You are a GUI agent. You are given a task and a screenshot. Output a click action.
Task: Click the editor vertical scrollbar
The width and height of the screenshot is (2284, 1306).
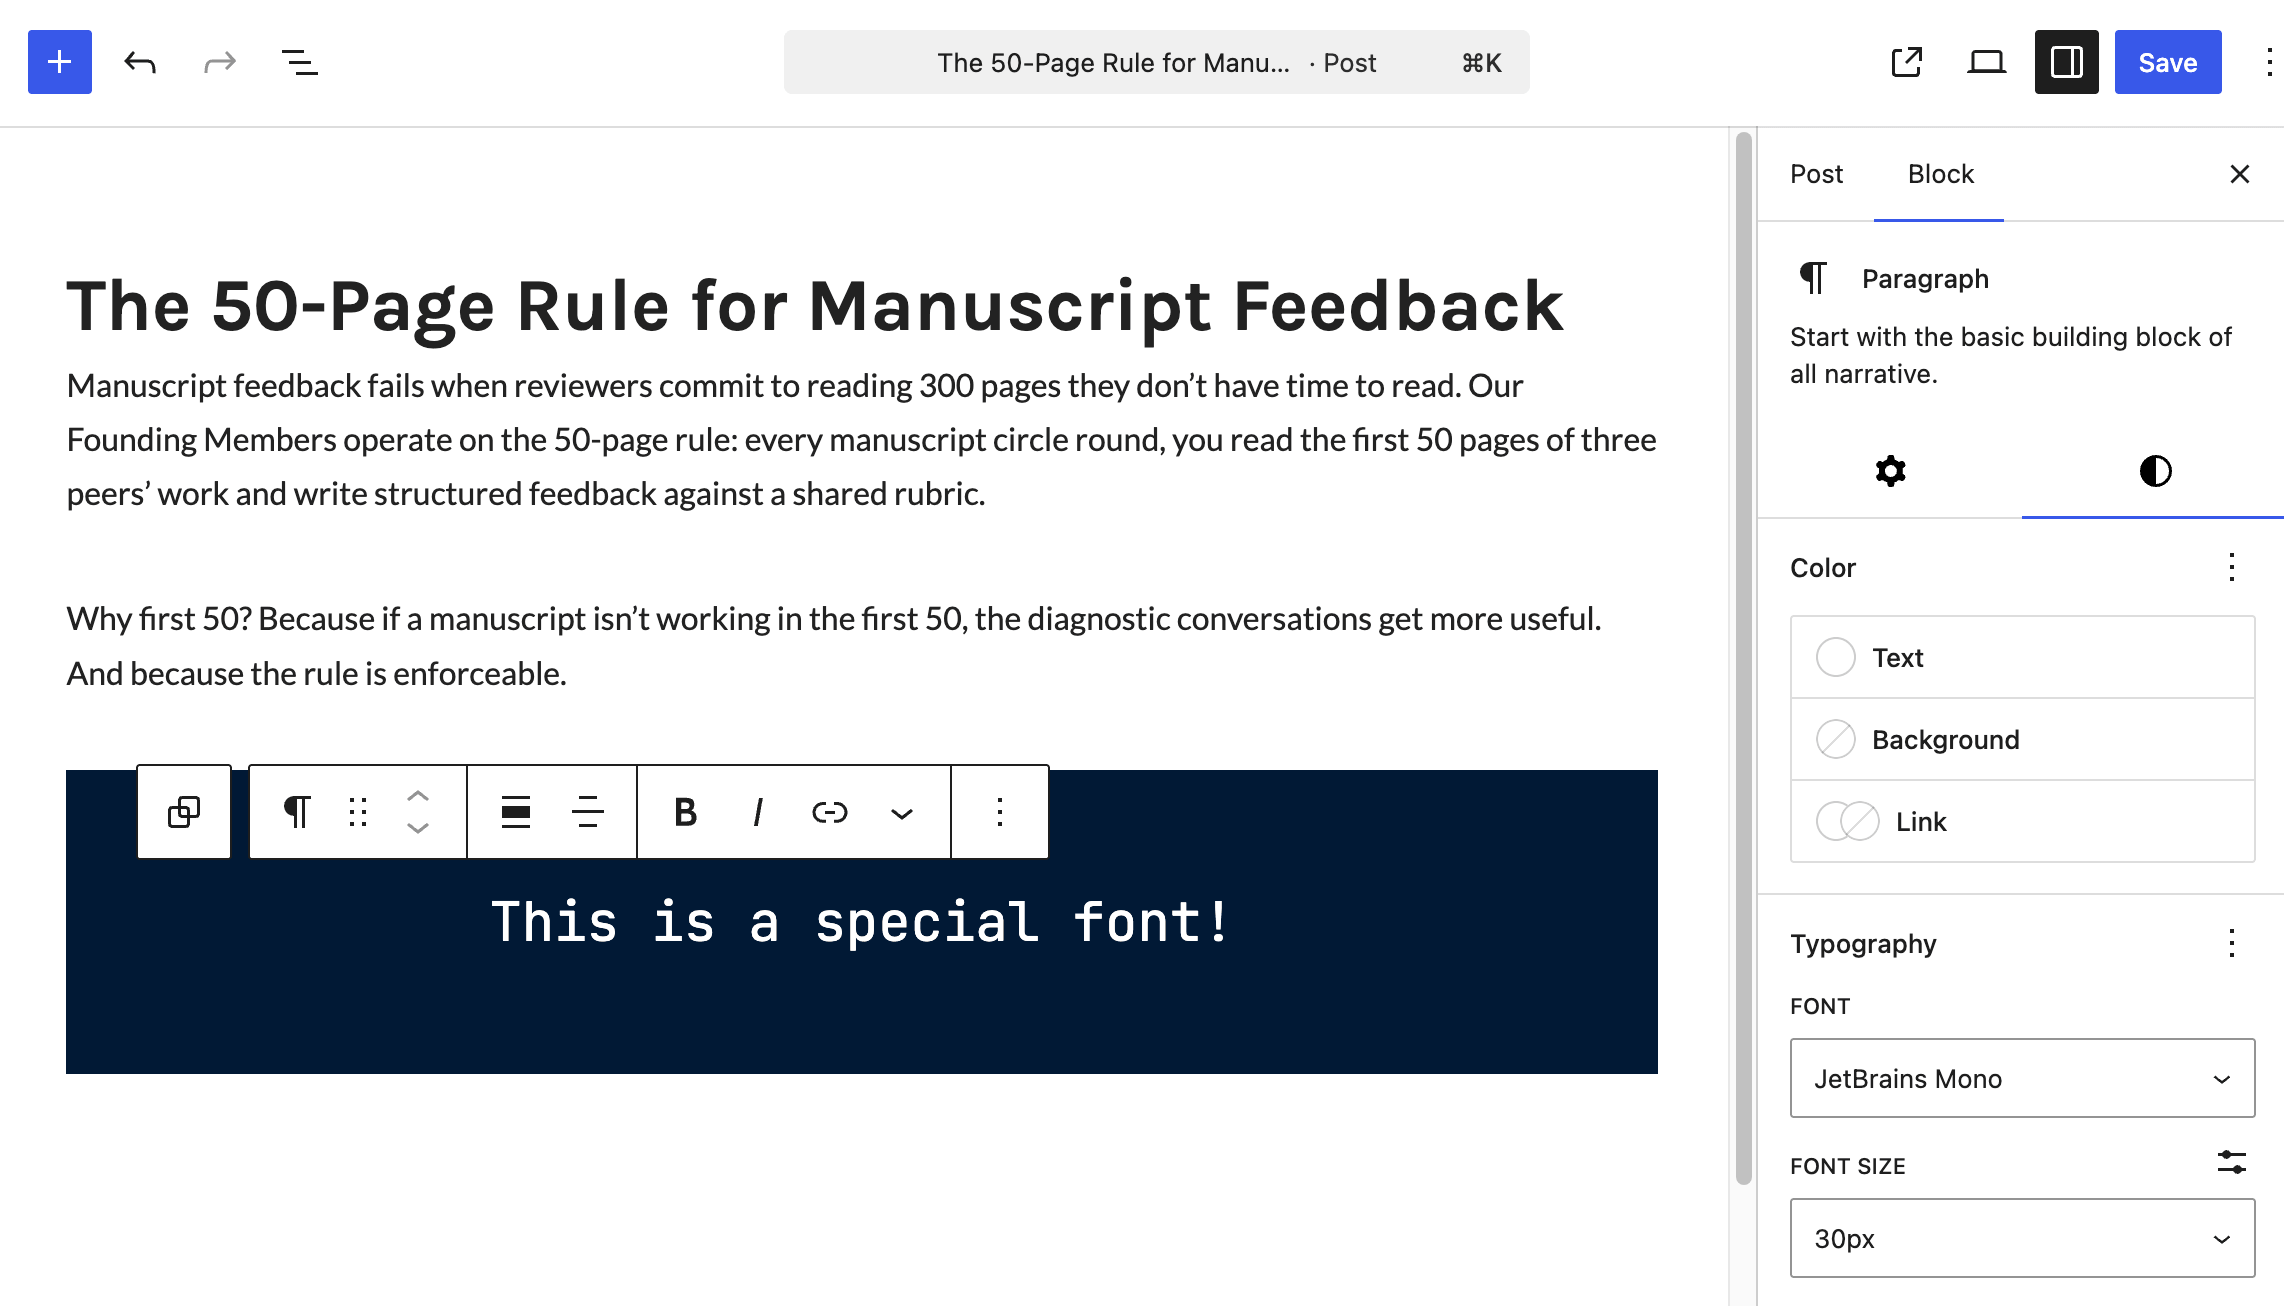(x=1743, y=660)
